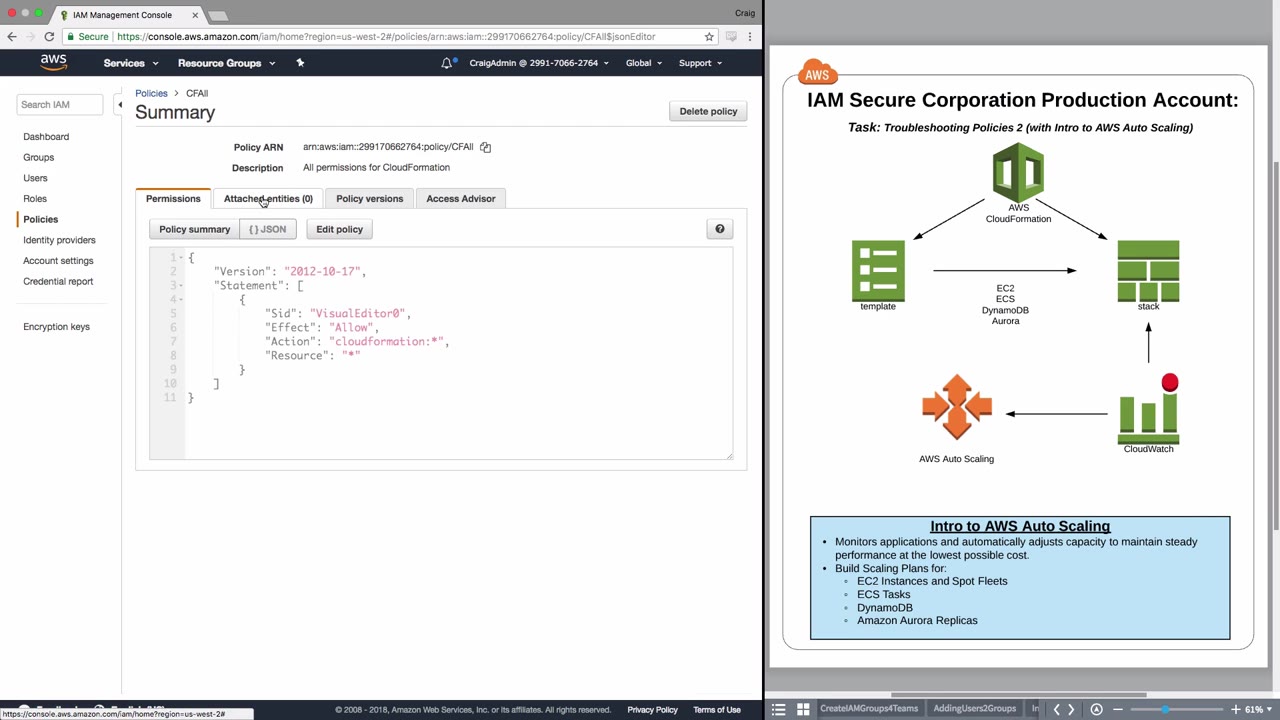This screenshot has width=1280, height=720.
Task: Expand the Services menu
Action: 131,63
